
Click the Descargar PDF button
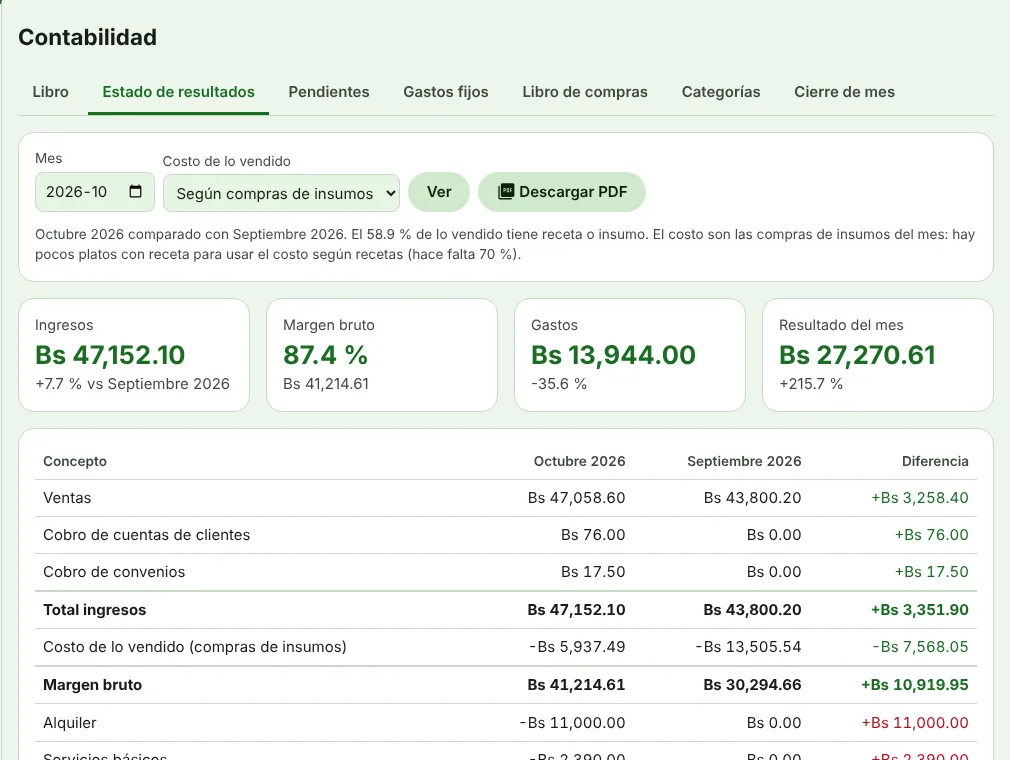pyautogui.click(x=562, y=192)
